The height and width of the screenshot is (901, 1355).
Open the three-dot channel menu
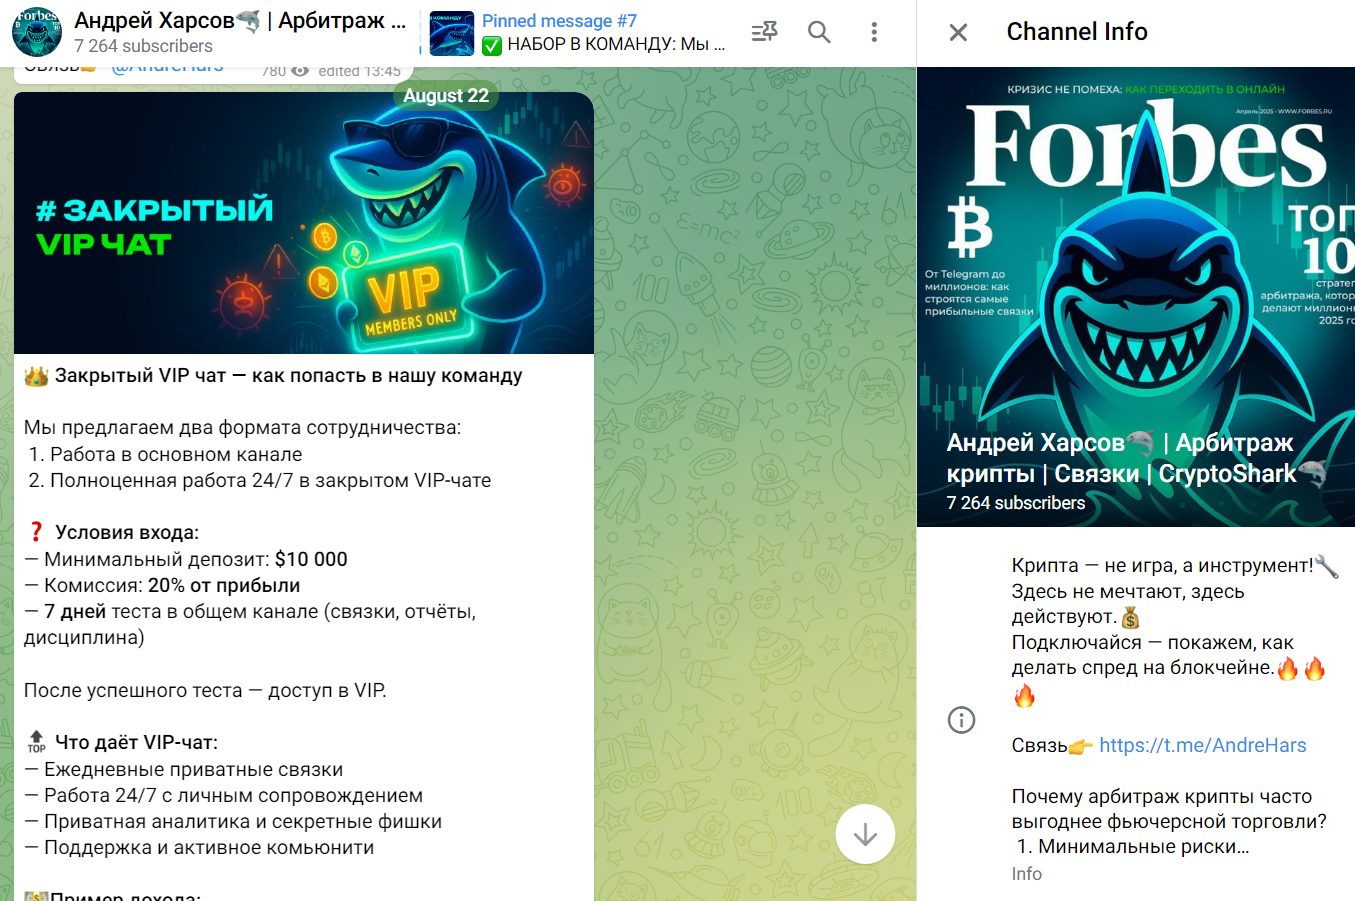874,32
